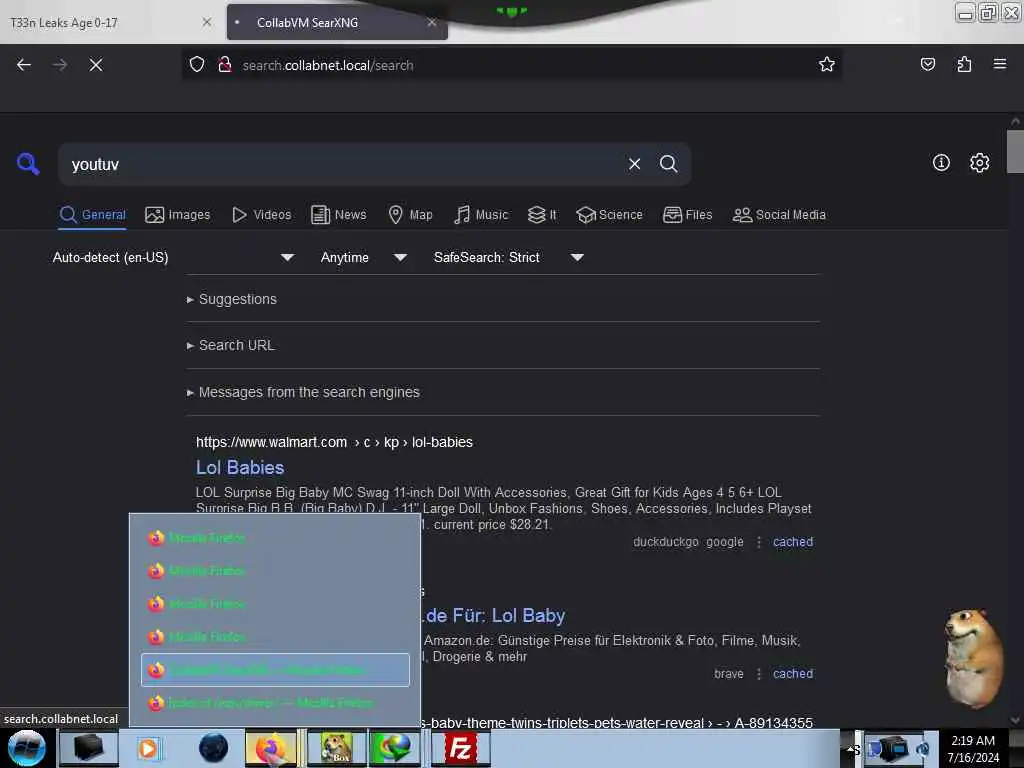Select the General search category tab
1024x768 pixels.
(x=93, y=215)
